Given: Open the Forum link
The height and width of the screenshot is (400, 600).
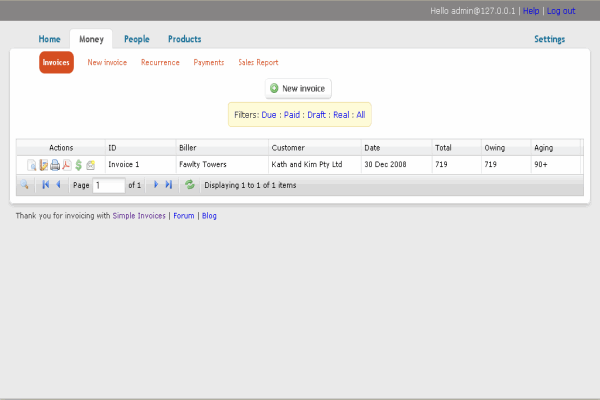Looking at the screenshot, I should [184, 216].
